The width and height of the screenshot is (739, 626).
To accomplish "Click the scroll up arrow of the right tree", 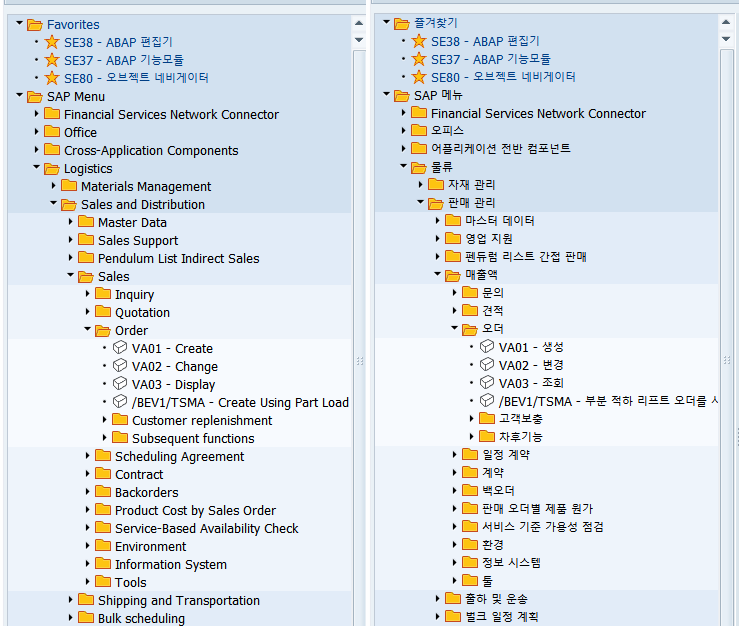I will pos(726,22).
